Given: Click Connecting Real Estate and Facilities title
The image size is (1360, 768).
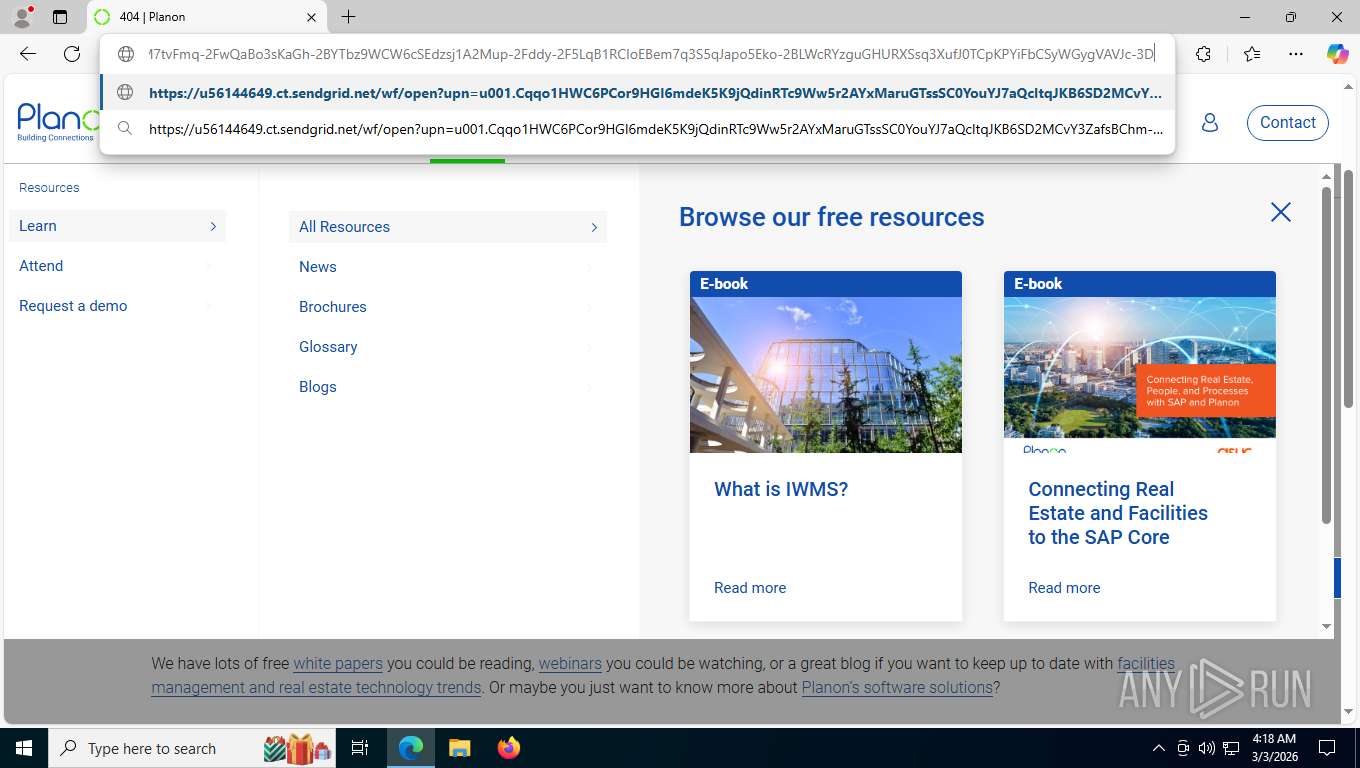Looking at the screenshot, I should pos(1118,513).
